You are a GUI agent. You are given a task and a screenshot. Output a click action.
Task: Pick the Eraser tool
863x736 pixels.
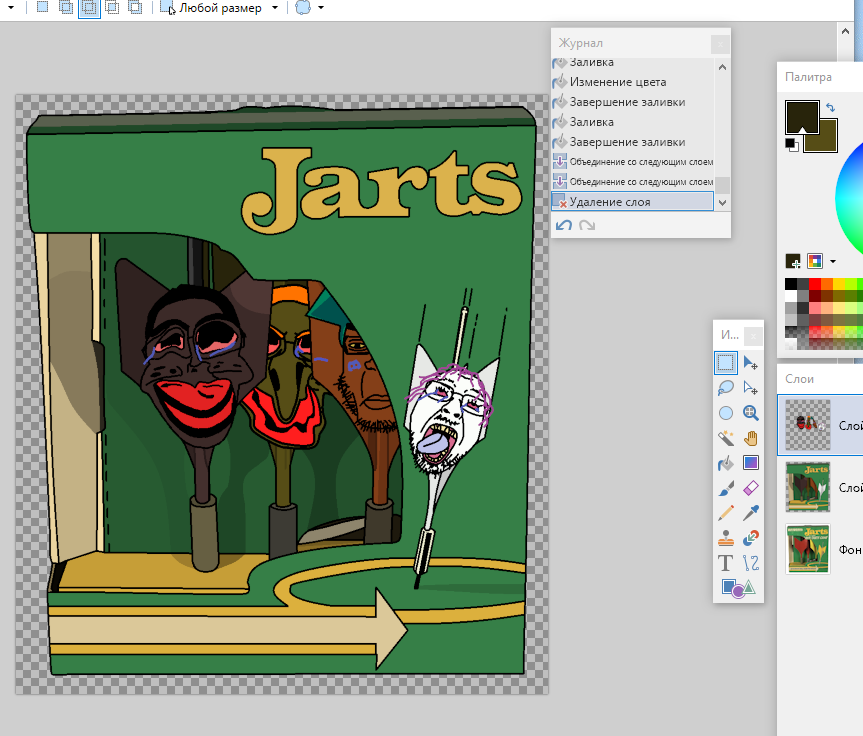751,488
